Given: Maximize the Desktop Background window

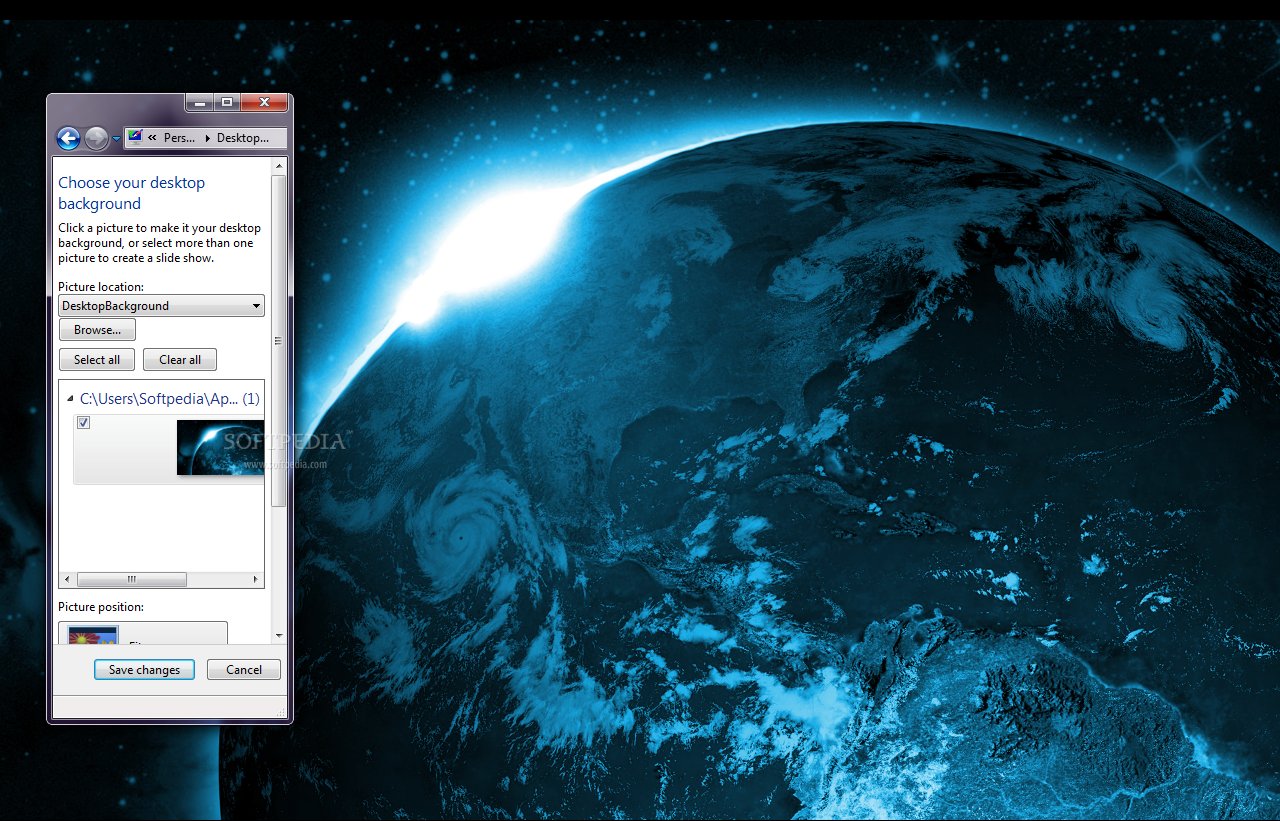Looking at the screenshot, I should click(227, 102).
